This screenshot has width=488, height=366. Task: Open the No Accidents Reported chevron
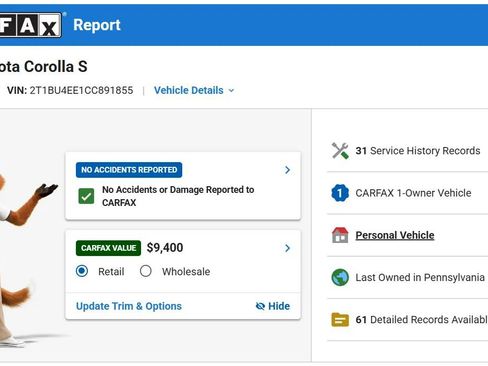coord(287,170)
